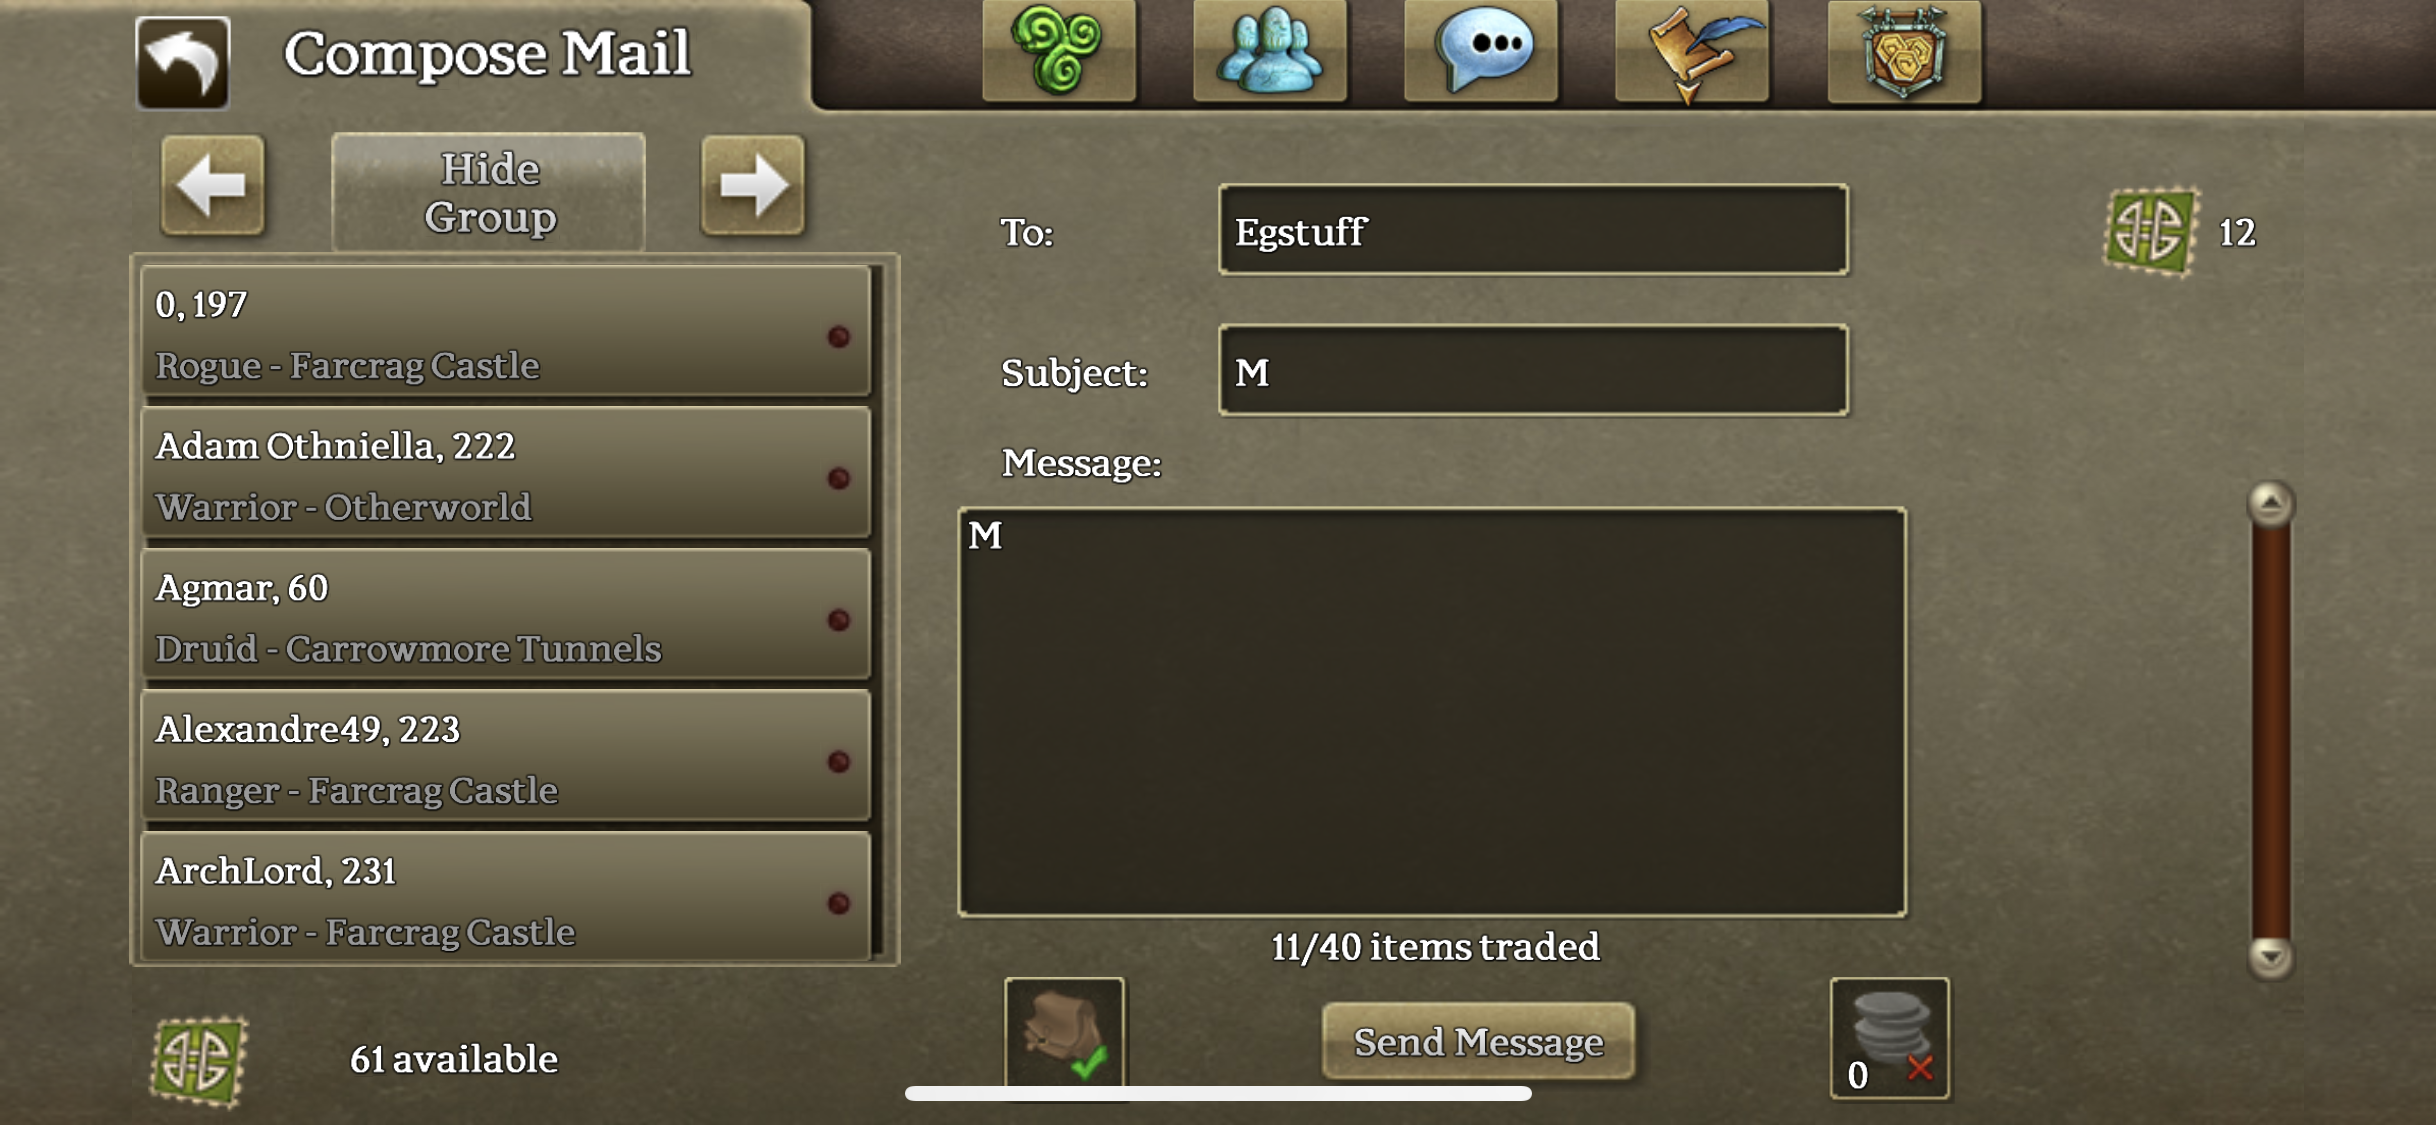Tap the green stamp icon showing 12

click(2150, 231)
